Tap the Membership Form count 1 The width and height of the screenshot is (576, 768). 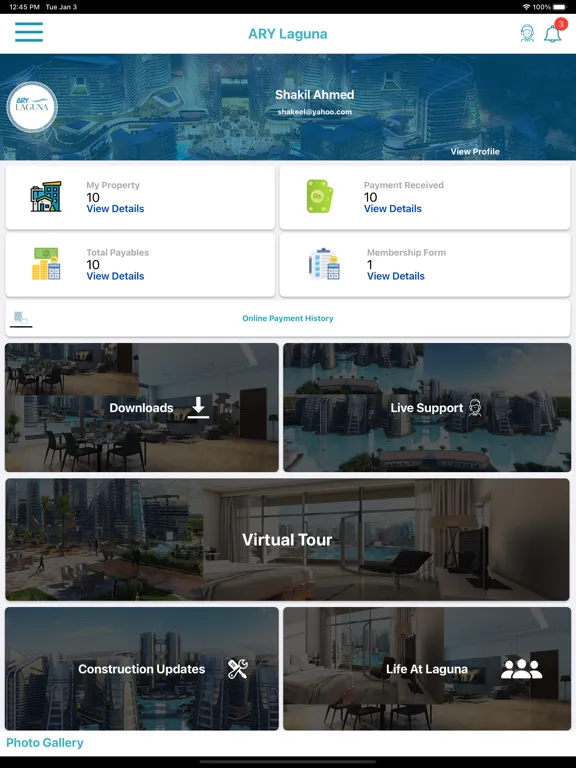coord(370,264)
